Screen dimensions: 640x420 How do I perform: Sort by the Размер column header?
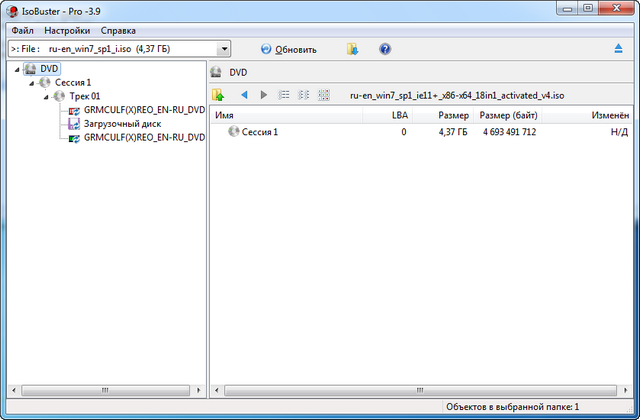point(443,116)
